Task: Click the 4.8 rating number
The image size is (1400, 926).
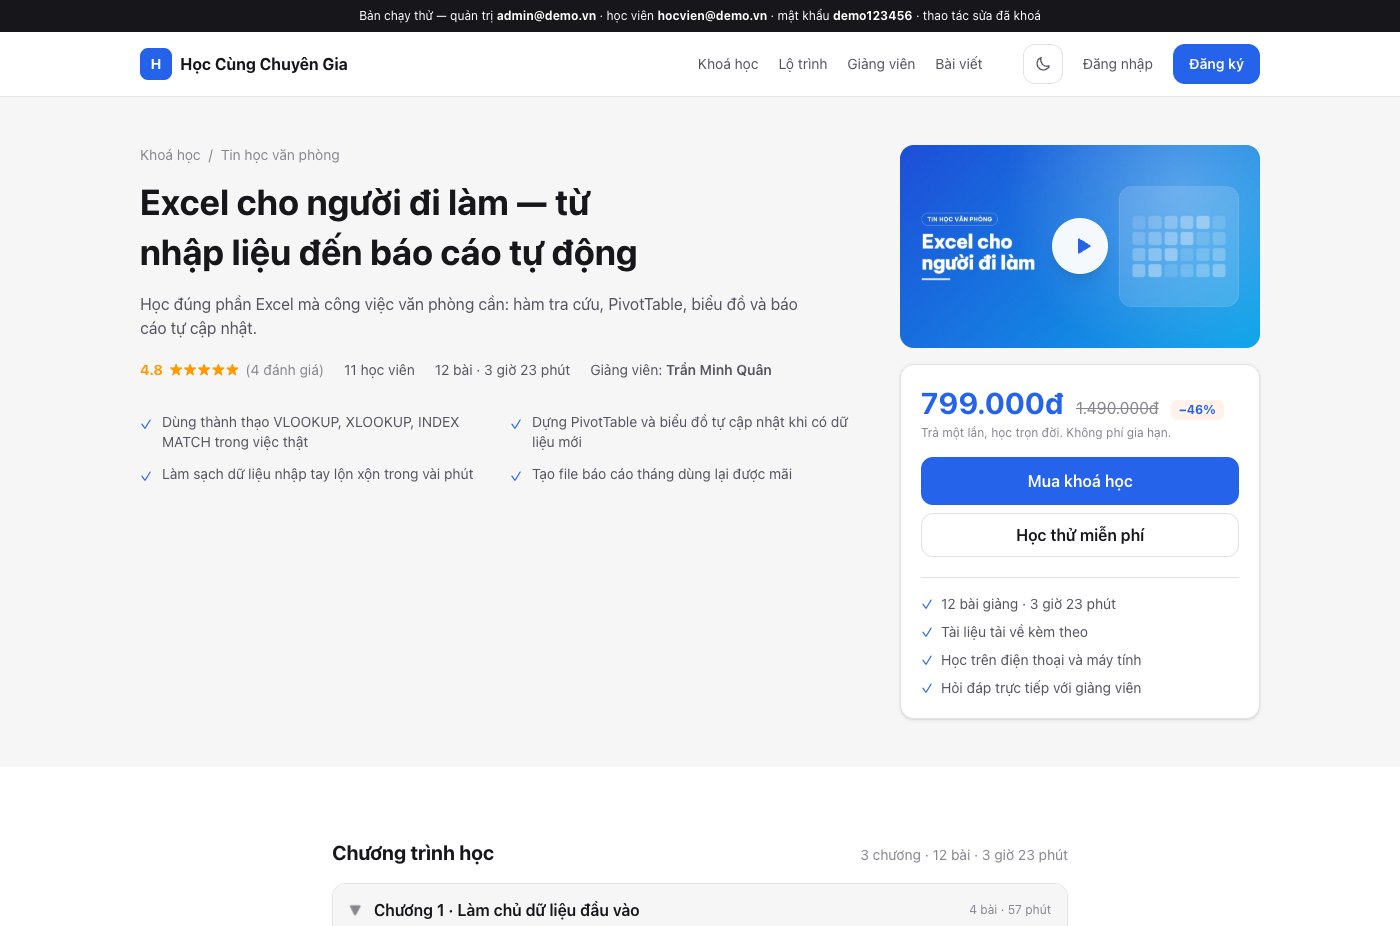Action: [x=151, y=370]
